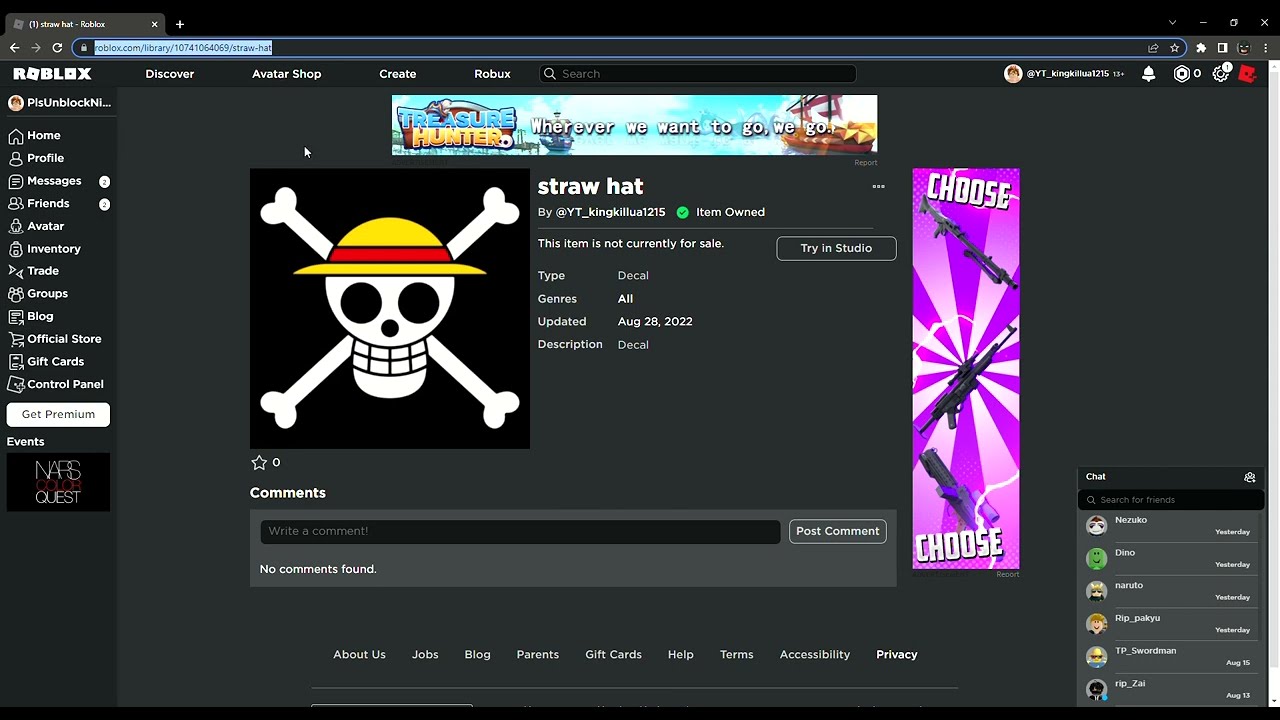Click the chat group settings icon
Image resolution: width=1280 pixels, height=720 pixels.
coord(1249,477)
